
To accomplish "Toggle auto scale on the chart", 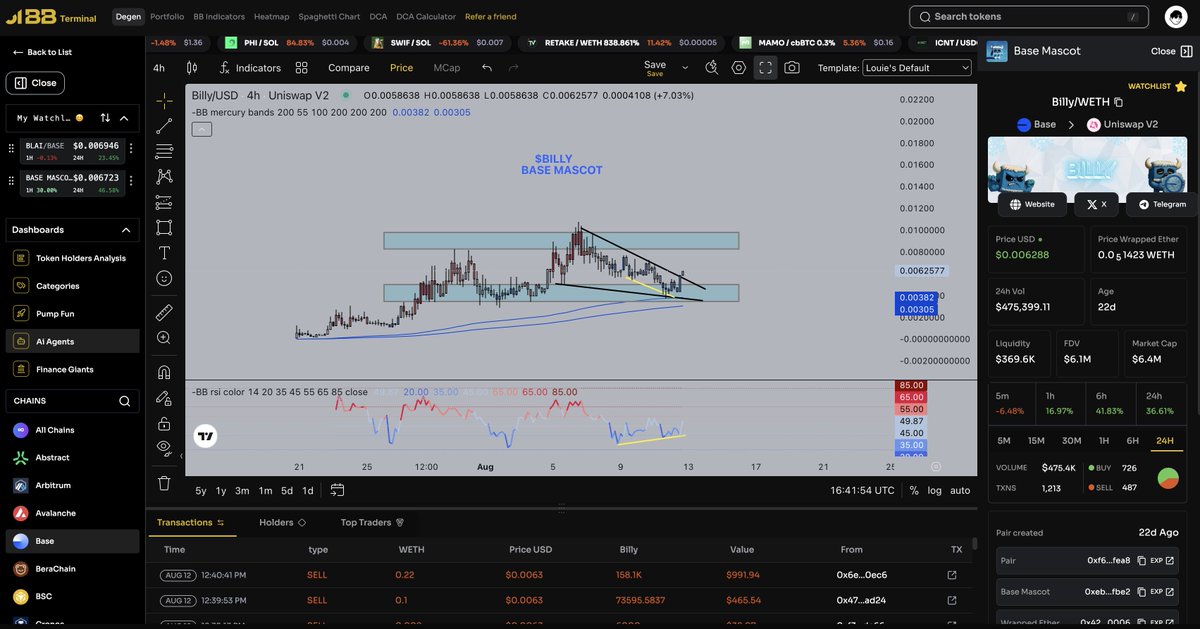I will click(960, 490).
